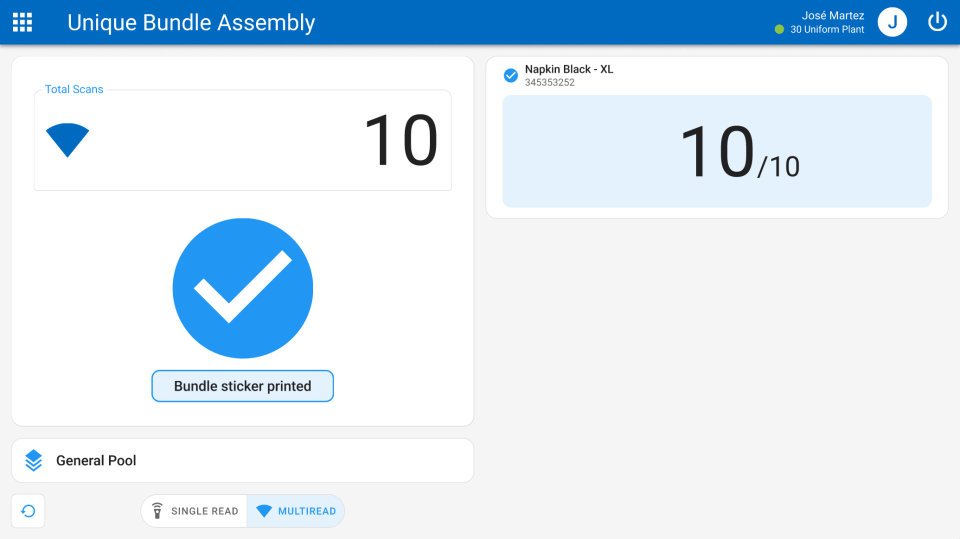The width and height of the screenshot is (960, 539).
Task: Click the reset refresh icon button
Action: [28, 511]
